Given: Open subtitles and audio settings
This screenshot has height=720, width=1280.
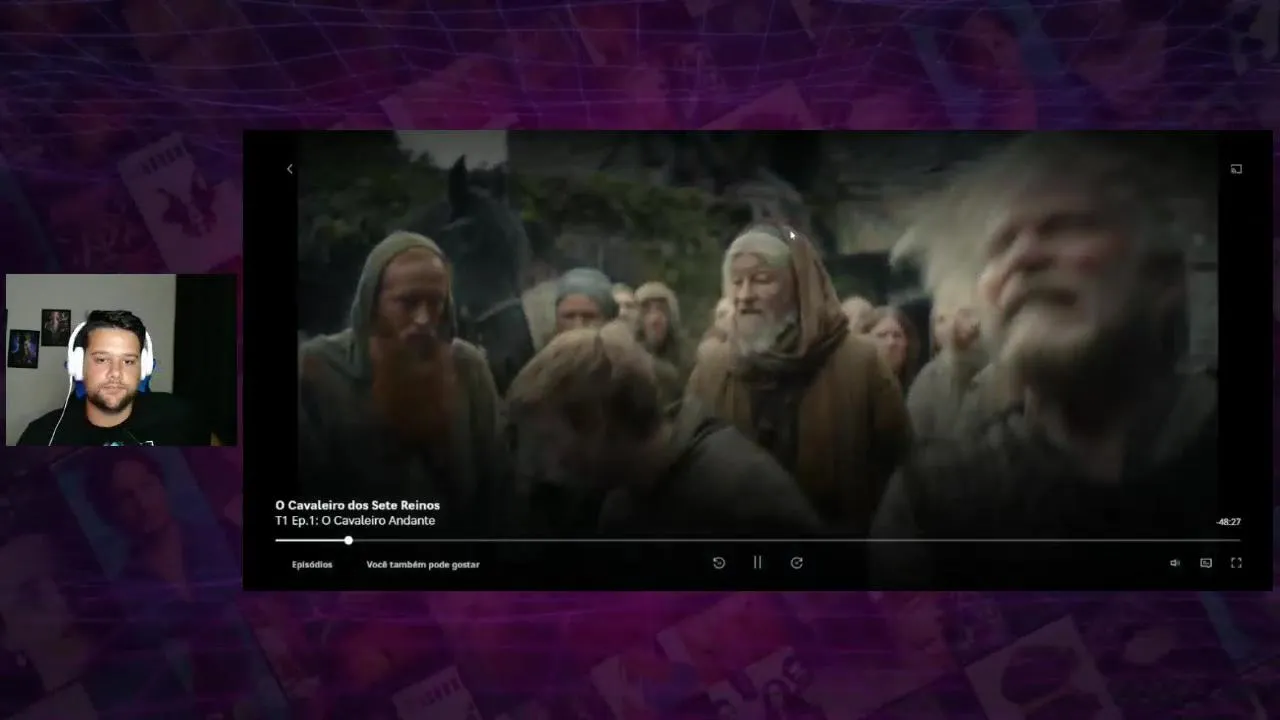Looking at the screenshot, I should [1206, 563].
